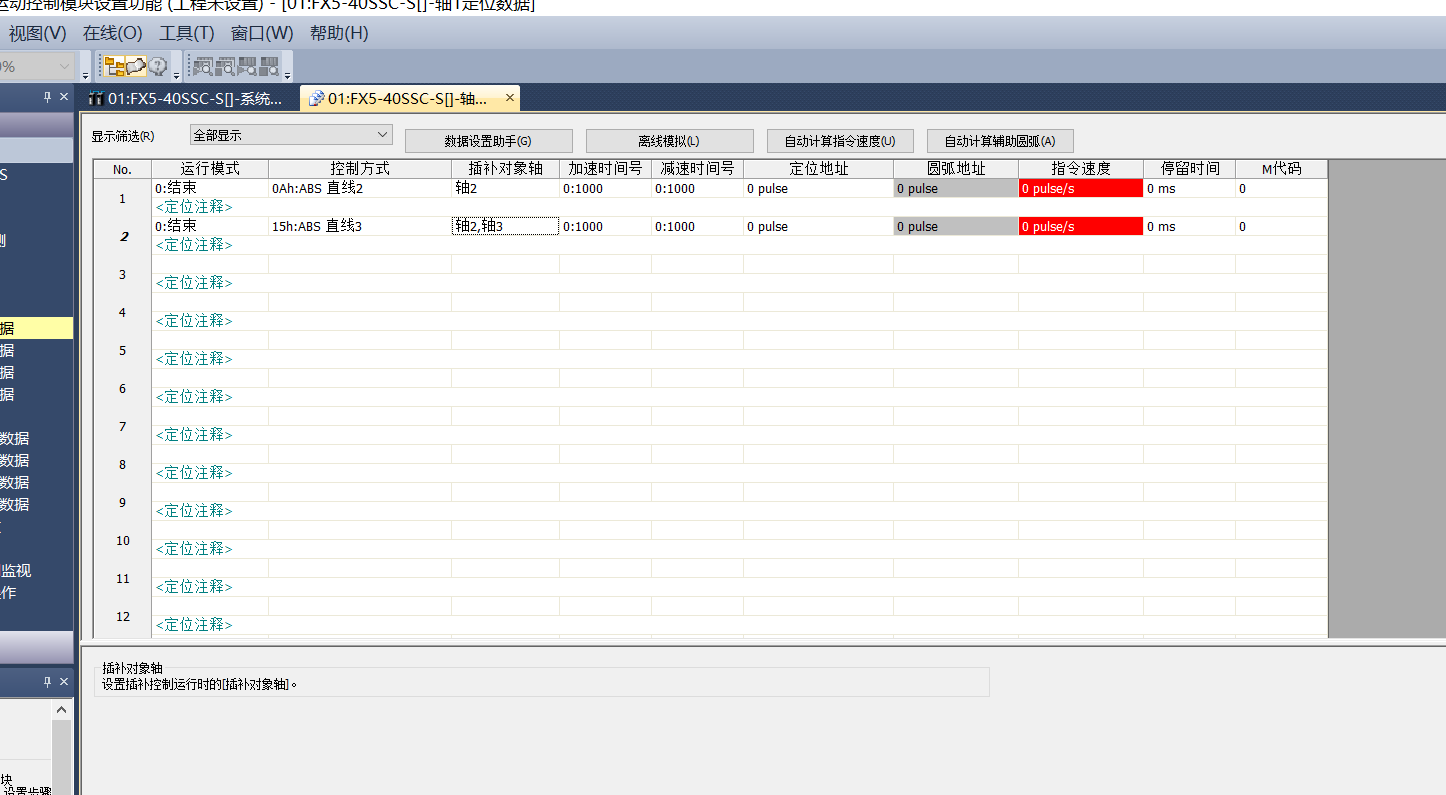This screenshot has width=1446, height=795.
Task: Pin the upper left navigation panel
Action: 47,97
